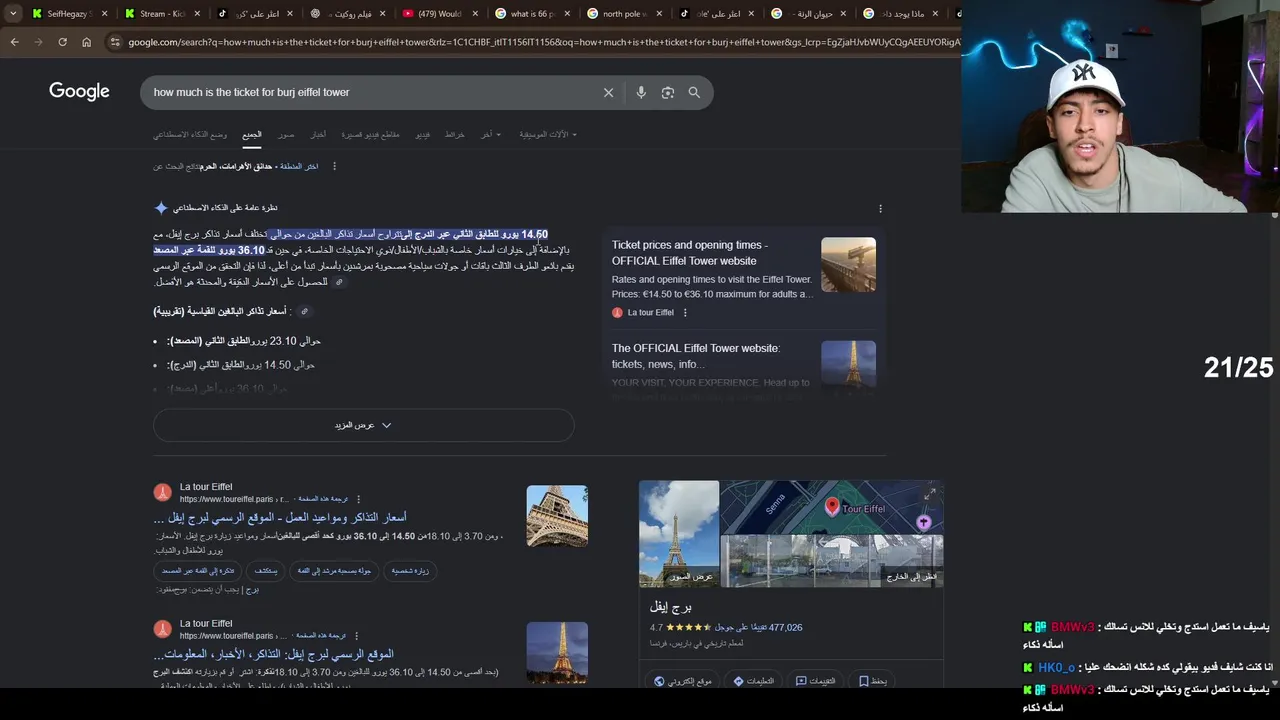This screenshot has width=1280, height=720.
Task: Click first result Eiffel Tower thumbnail
Action: point(557,516)
